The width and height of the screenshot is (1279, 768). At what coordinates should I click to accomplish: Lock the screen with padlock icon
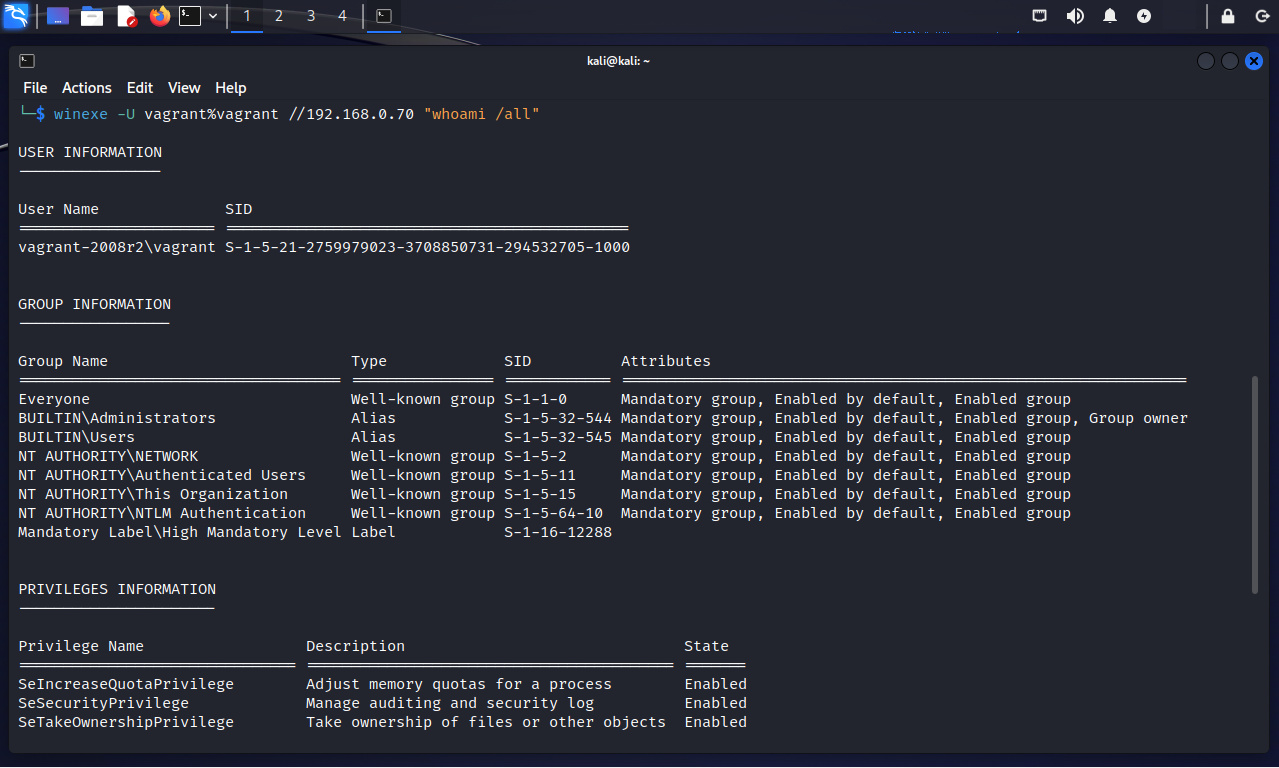click(1228, 16)
